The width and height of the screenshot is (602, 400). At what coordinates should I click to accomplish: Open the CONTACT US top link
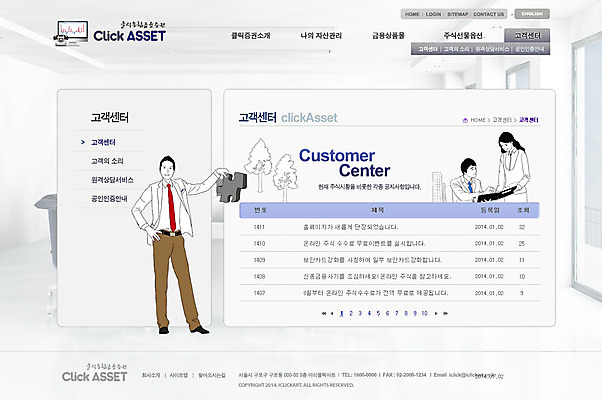(x=488, y=14)
